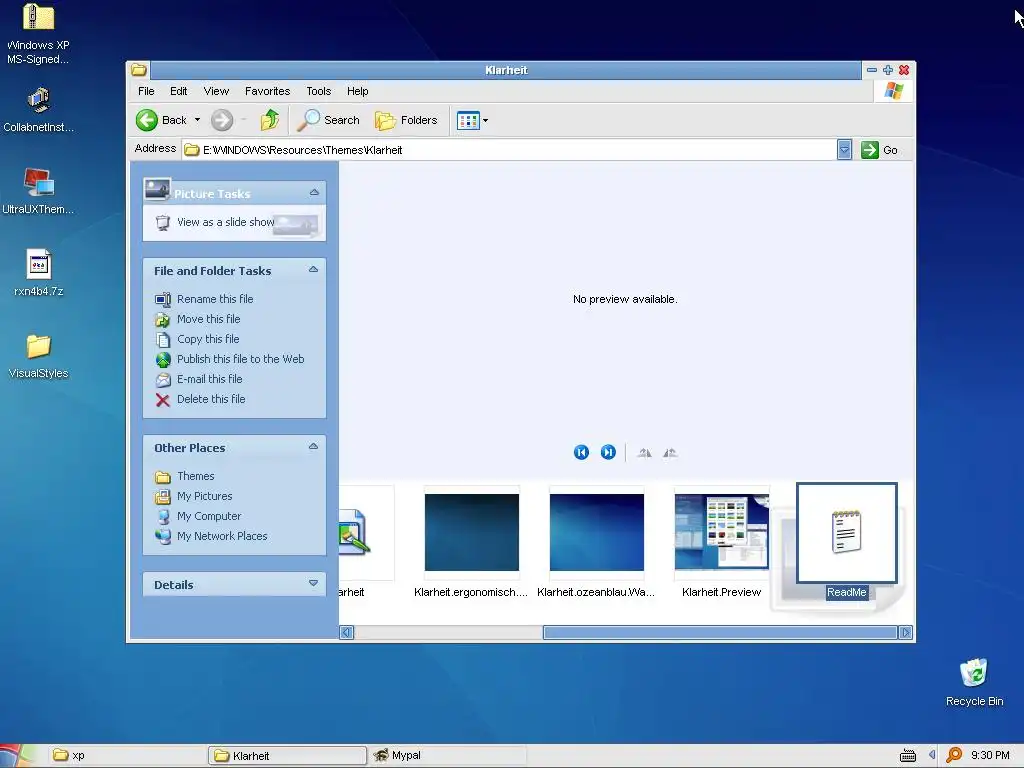Viewport: 1024px width, 768px height.
Task: Click the Rotate Clockwise icon
Action: click(644, 453)
